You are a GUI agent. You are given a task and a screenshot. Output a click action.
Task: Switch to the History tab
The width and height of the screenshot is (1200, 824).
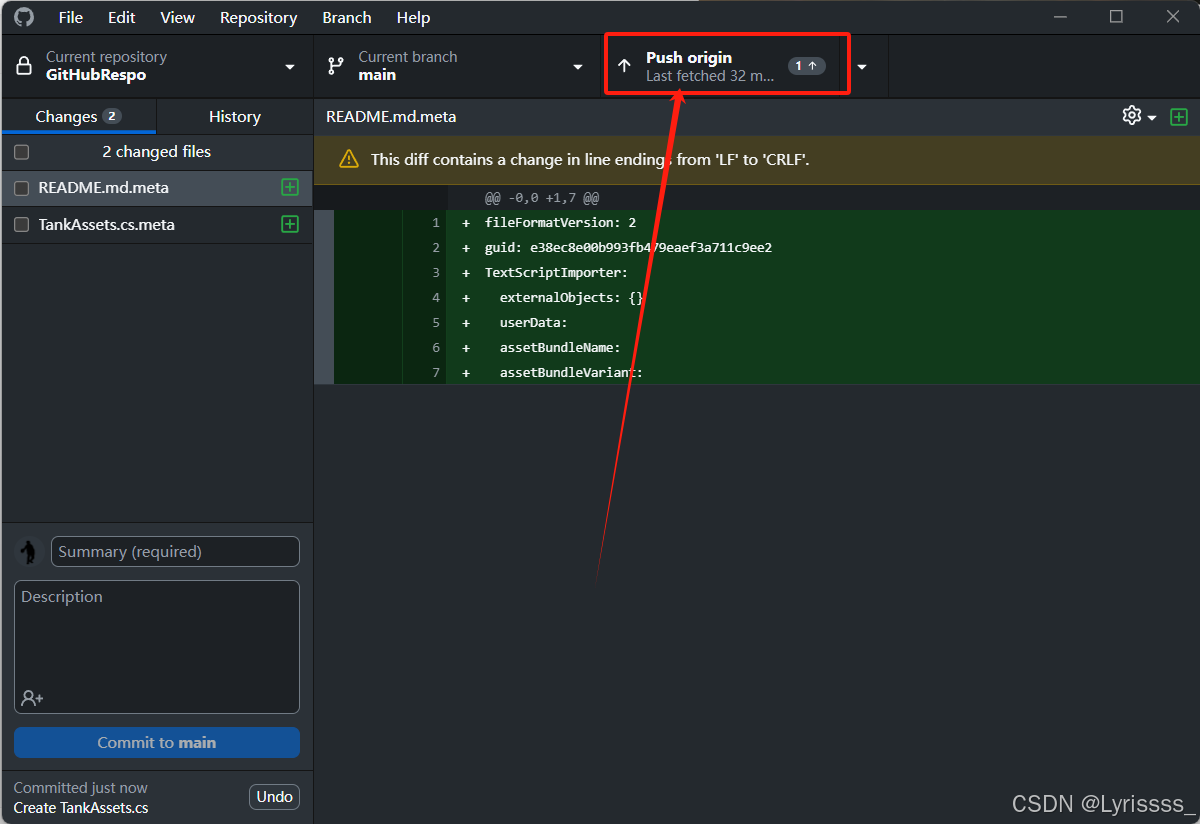(235, 116)
